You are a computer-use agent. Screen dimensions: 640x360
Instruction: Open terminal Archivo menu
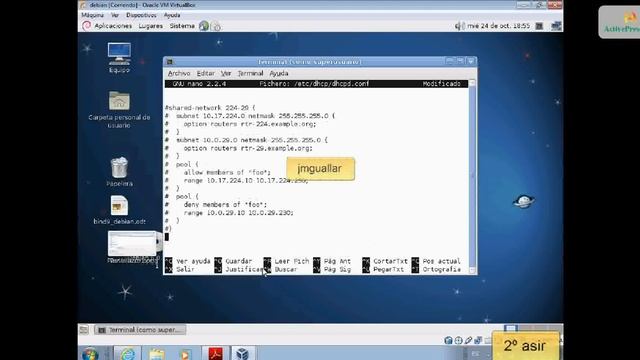coord(179,73)
